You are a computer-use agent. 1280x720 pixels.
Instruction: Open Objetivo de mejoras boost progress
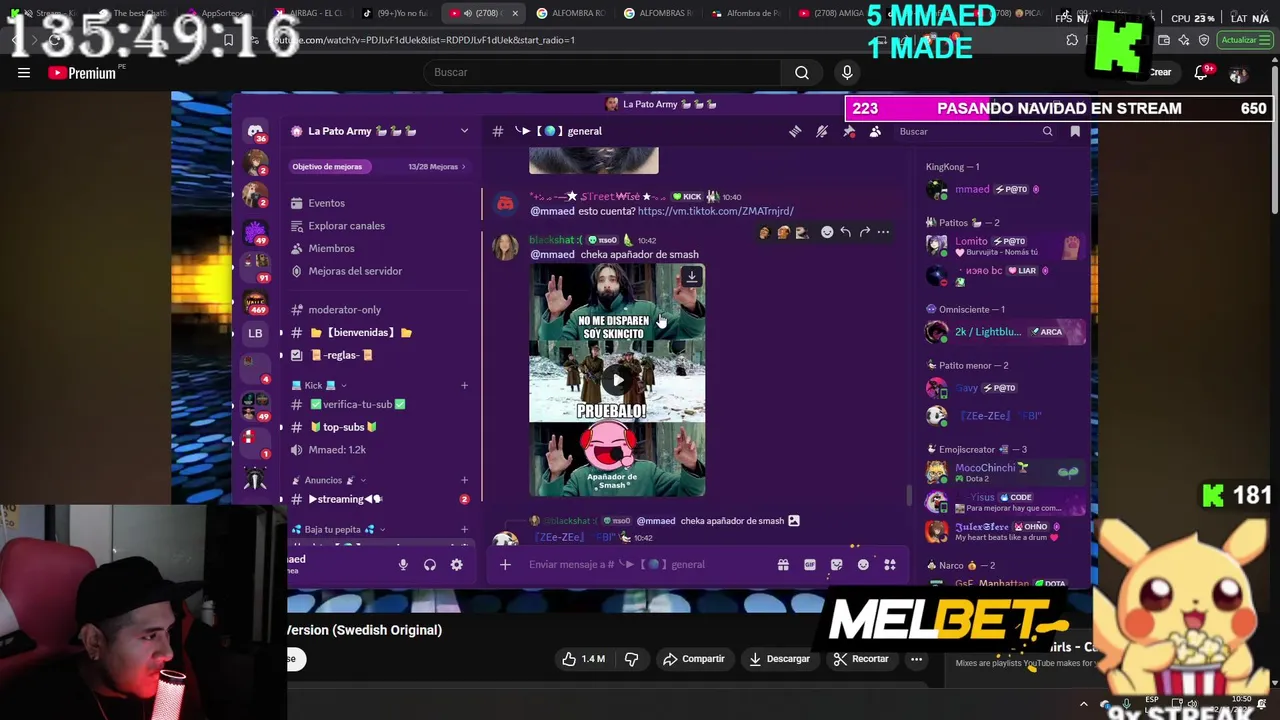tap(379, 167)
